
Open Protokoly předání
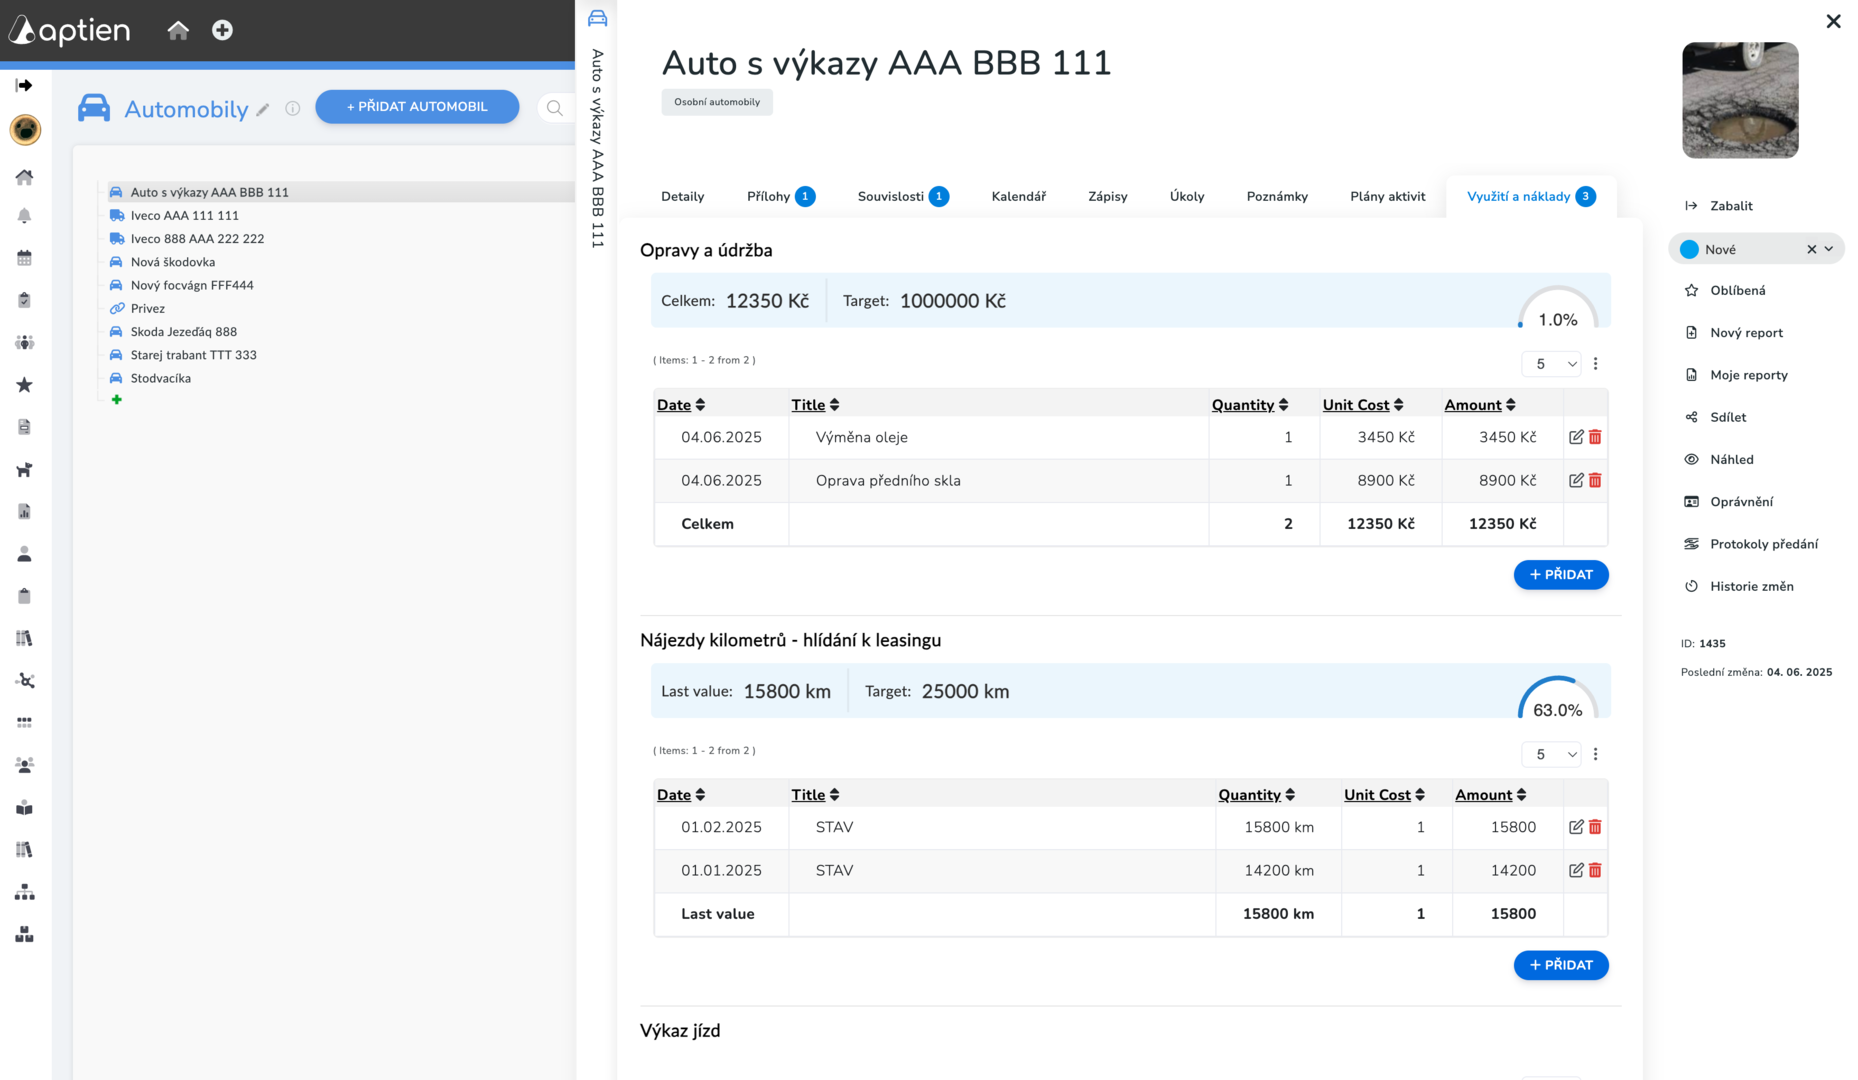[x=1752, y=544]
